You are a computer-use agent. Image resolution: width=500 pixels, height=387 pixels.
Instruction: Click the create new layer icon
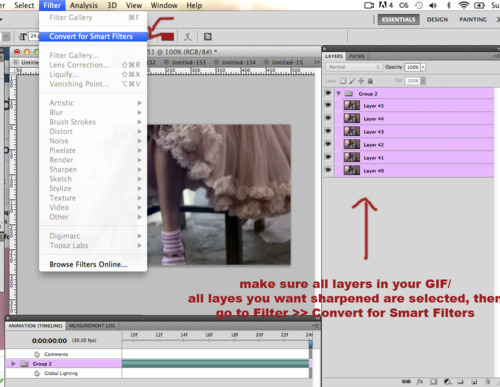tap(474, 382)
